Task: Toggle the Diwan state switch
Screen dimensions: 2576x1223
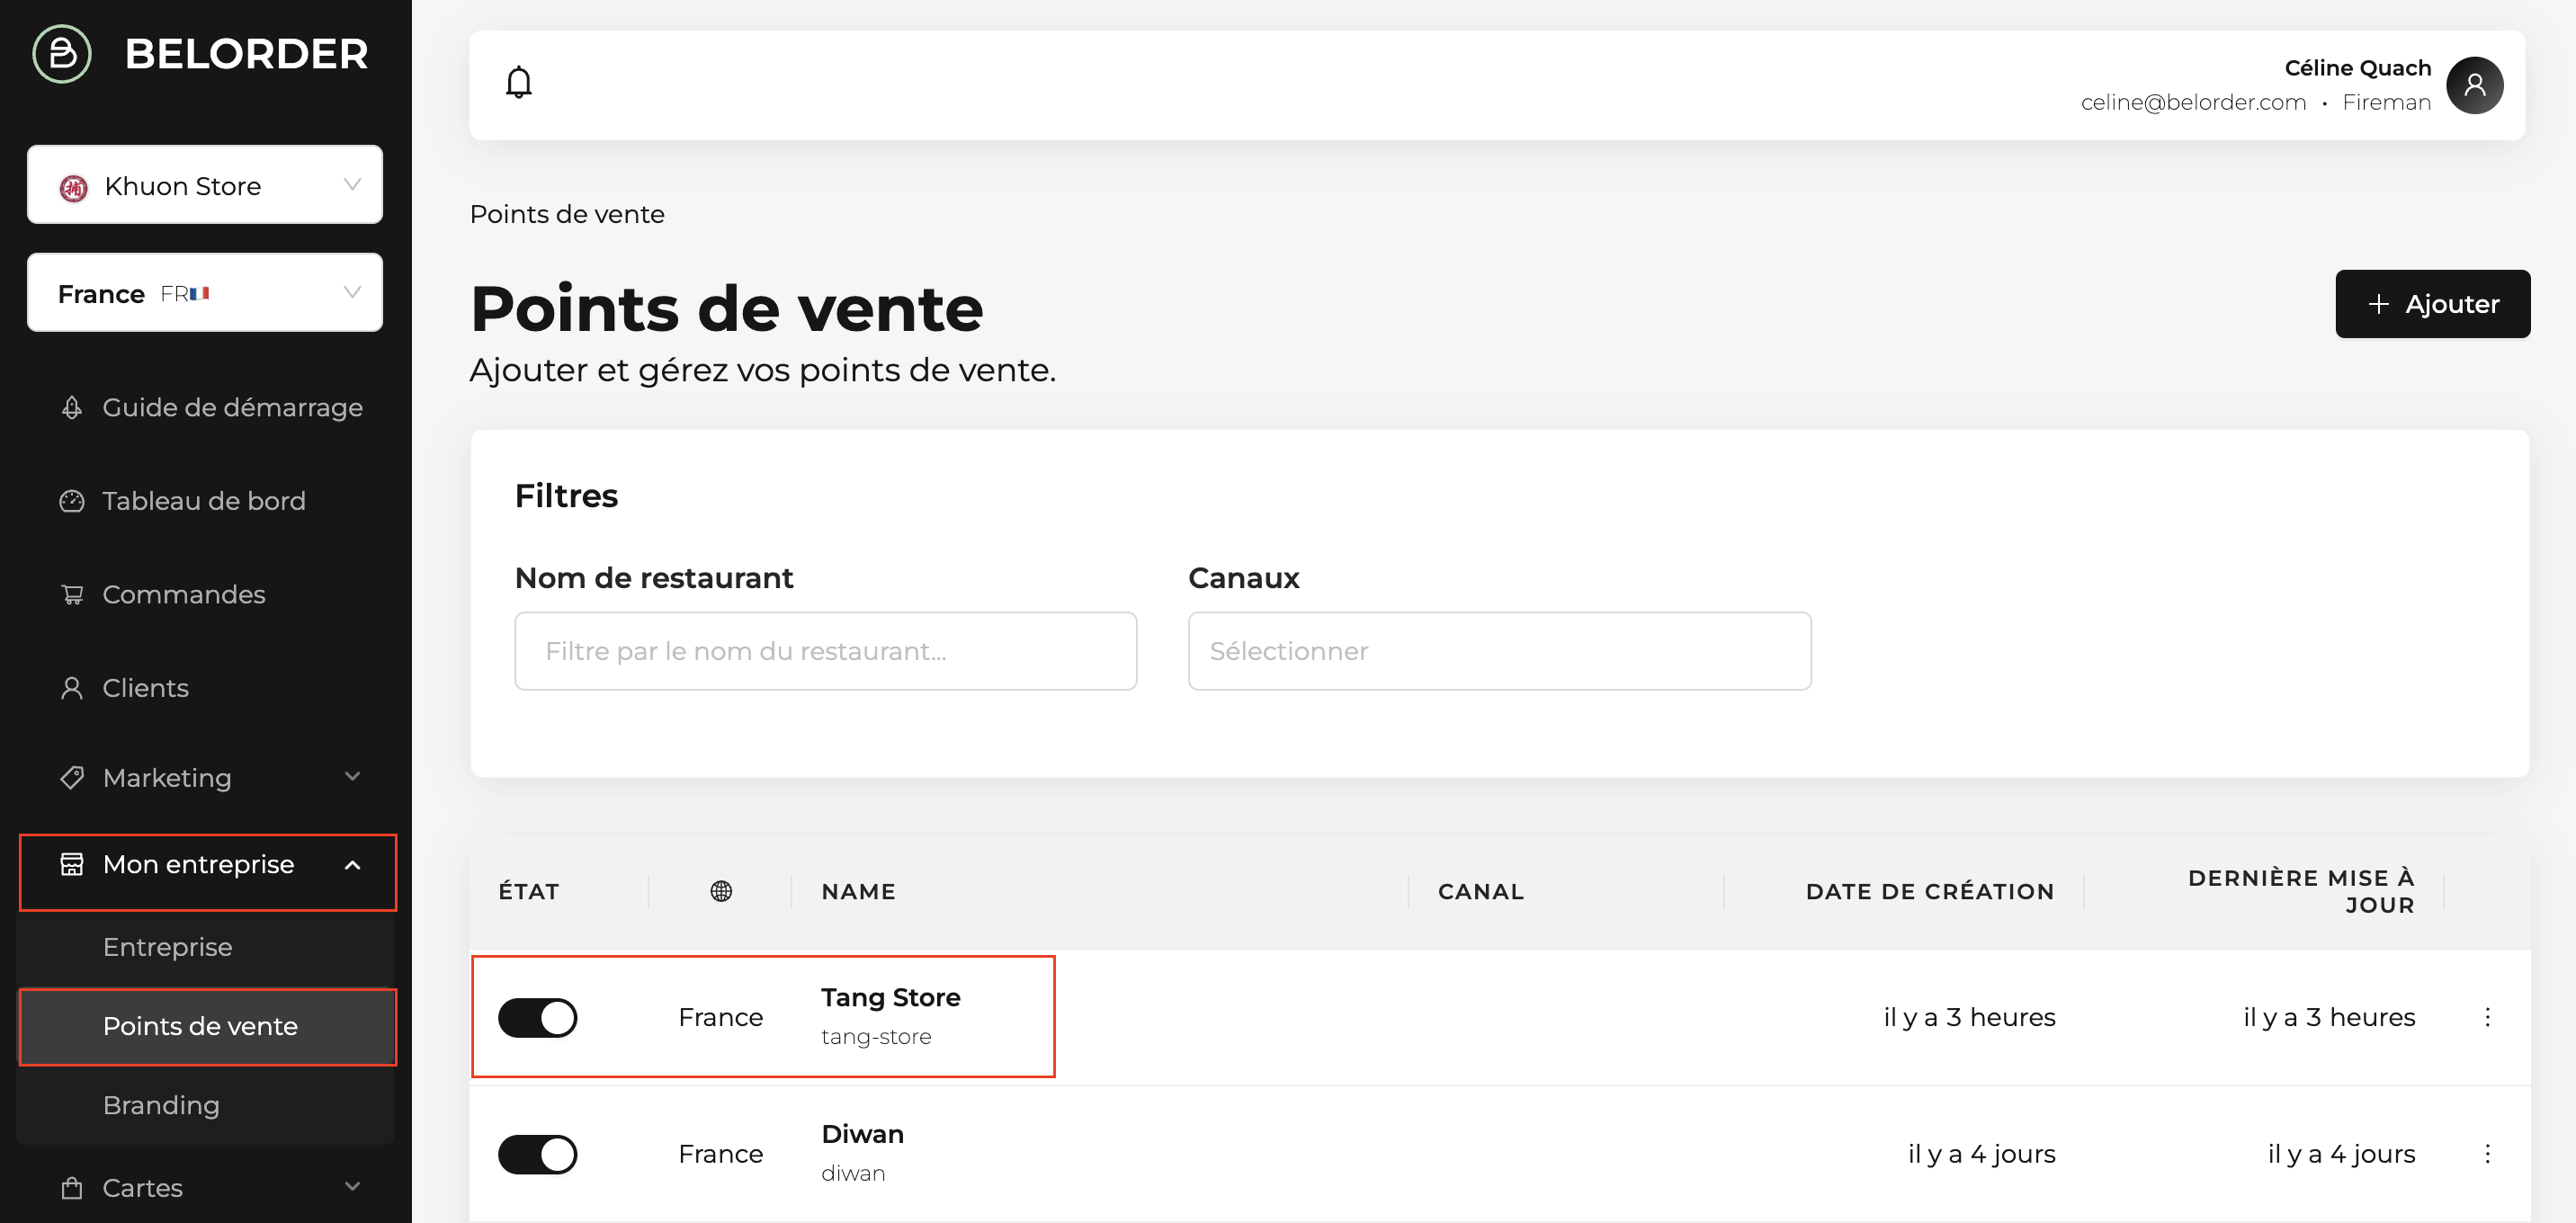Action: click(538, 1155)
